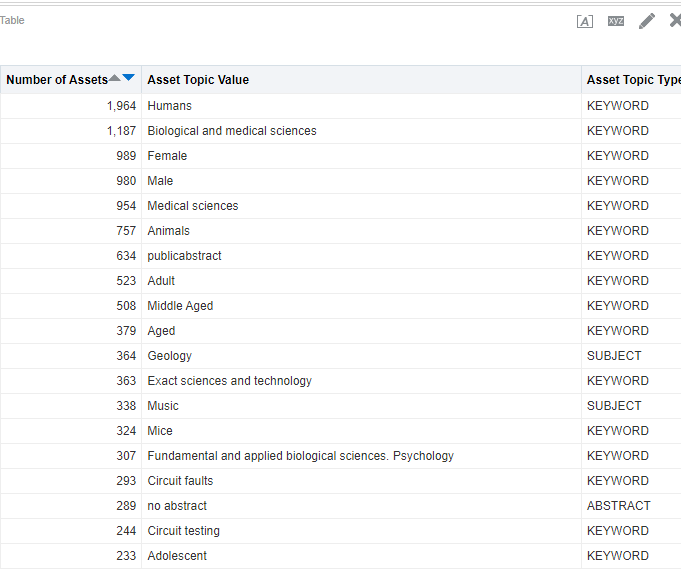Click the Number of Assets column header
The width and height of the screenshot is (681, 569).
coord(57,80)
